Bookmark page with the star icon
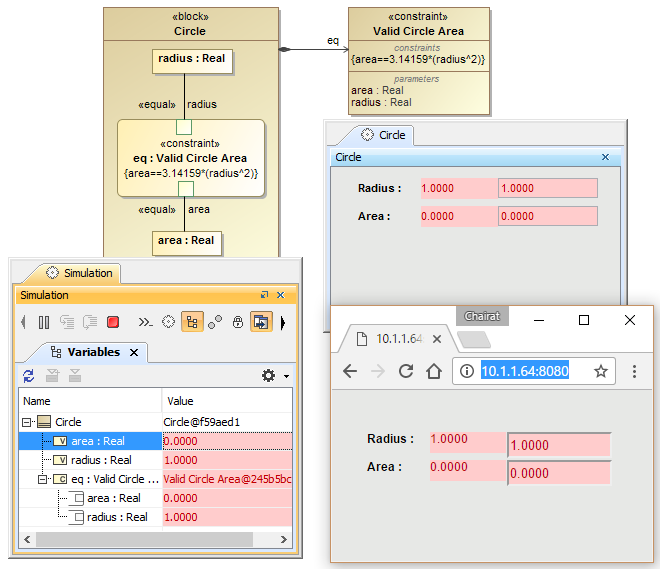Screen dimensions: 660x569 pos(601,371)
